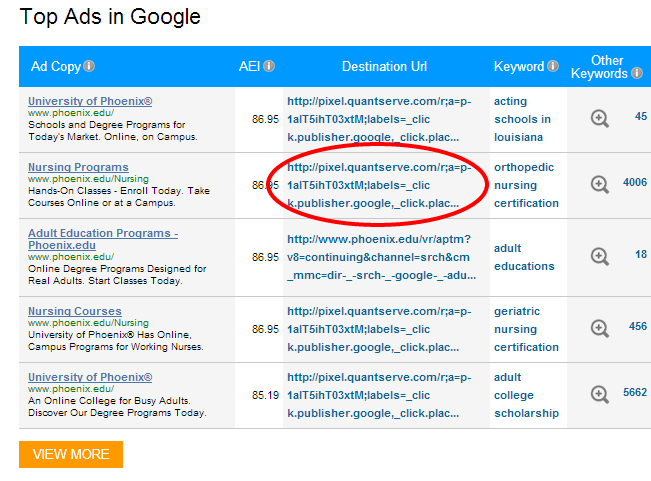This screenshot has height=481, width=651.
Task: Click the info icon next to Ad Copy
Action: (x=89, y=66)
